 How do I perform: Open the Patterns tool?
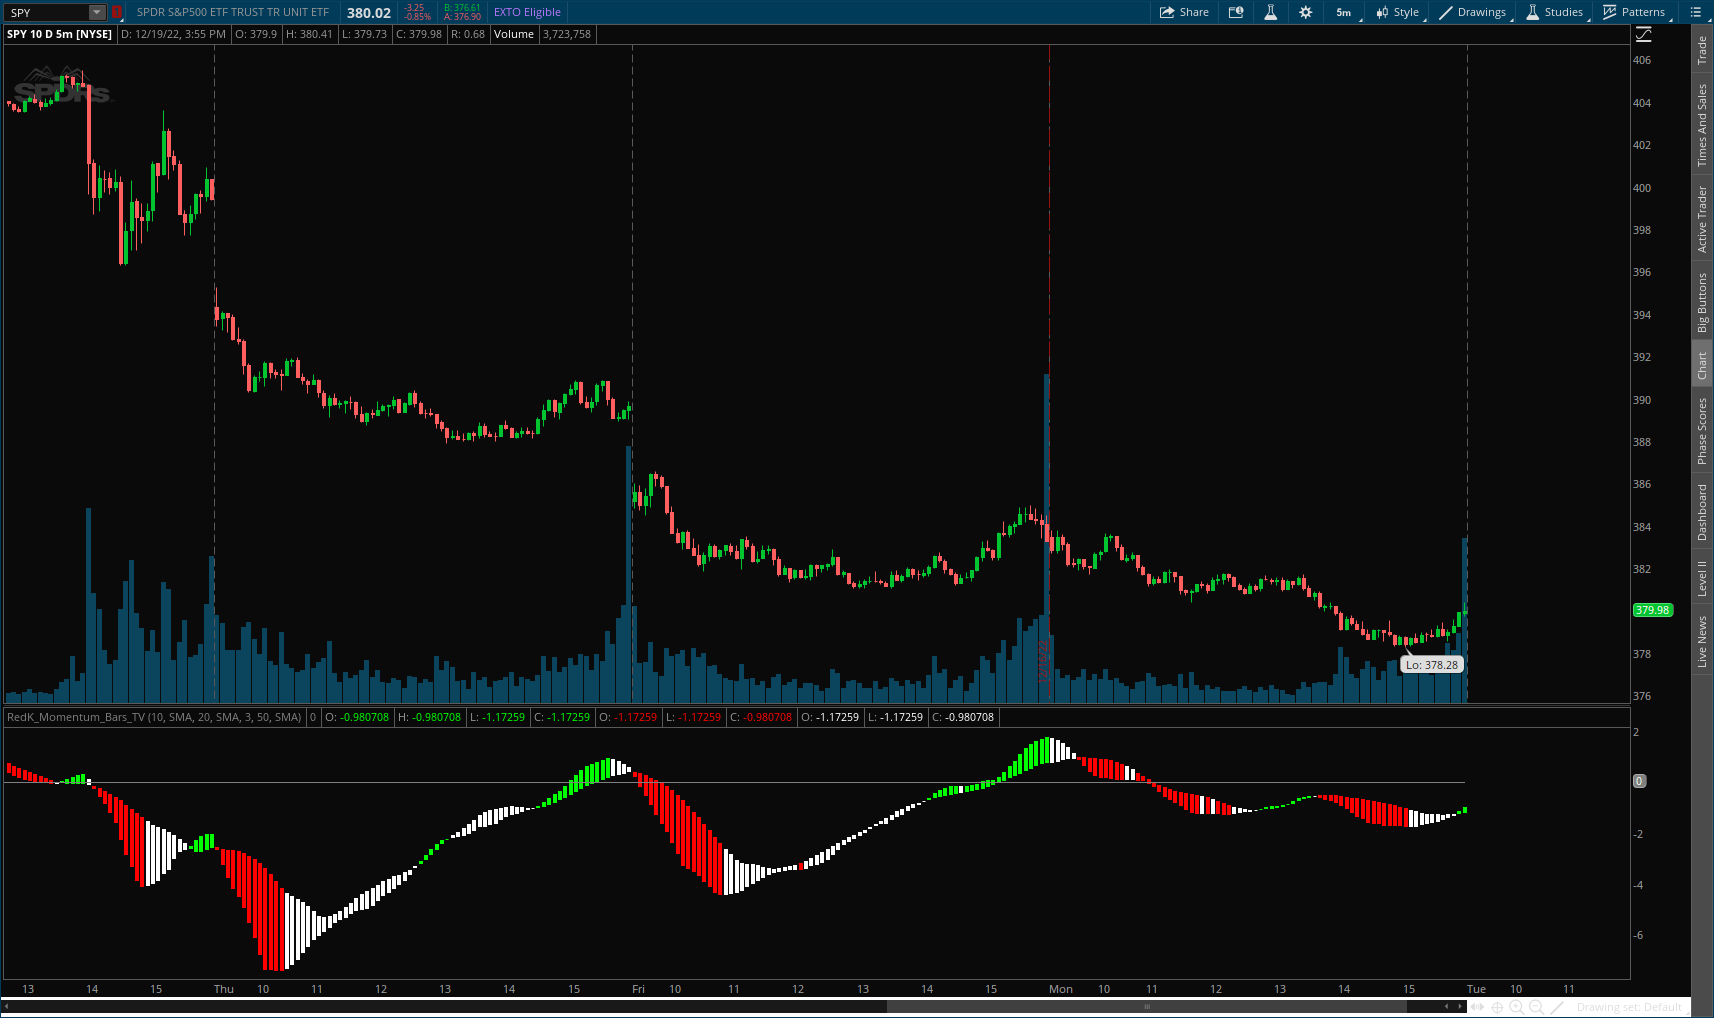pyautogui.click(x=1635, y=12)
